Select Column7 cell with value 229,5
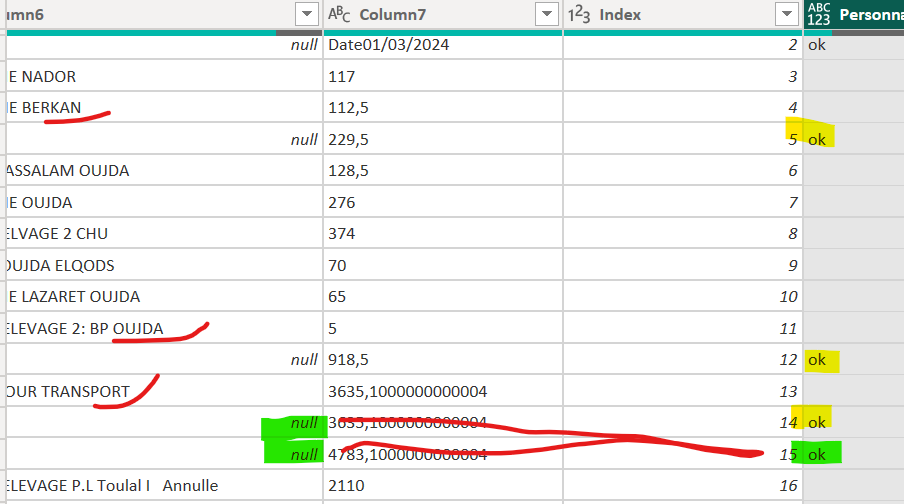The image size is (904, 504). (x=443, y=139)
